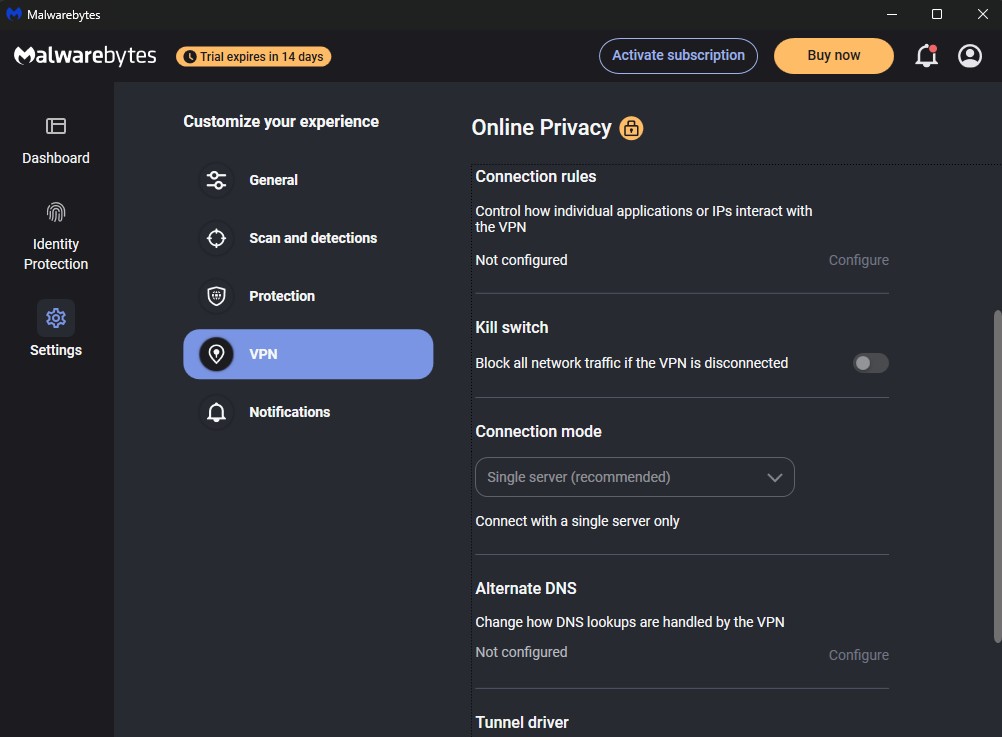1002x737 pixels.
Task: Open Scan and detections settings
Action: 308,238
